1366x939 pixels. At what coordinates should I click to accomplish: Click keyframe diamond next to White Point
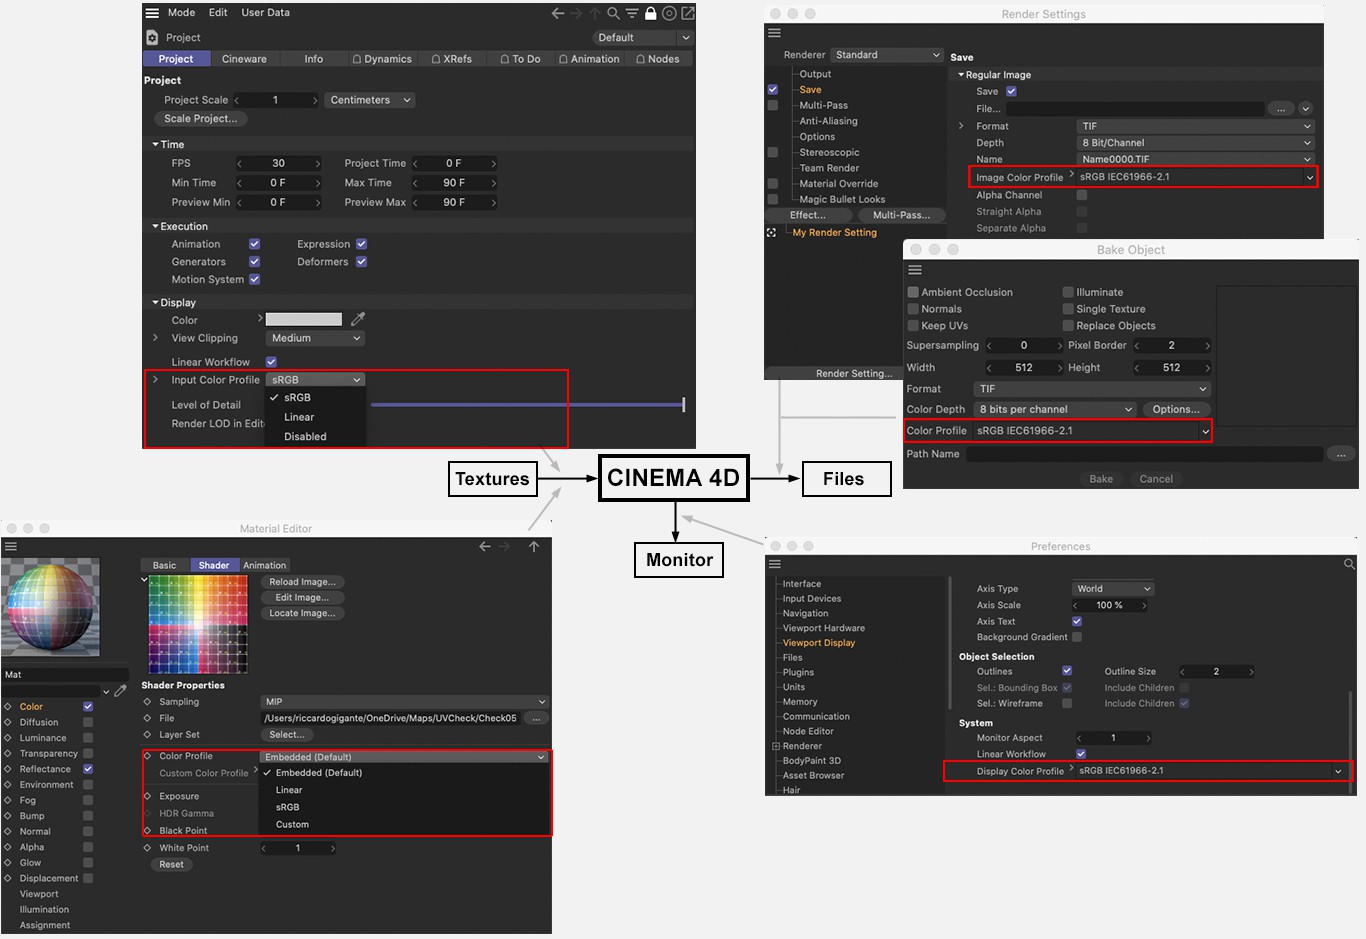pos(147,847)
